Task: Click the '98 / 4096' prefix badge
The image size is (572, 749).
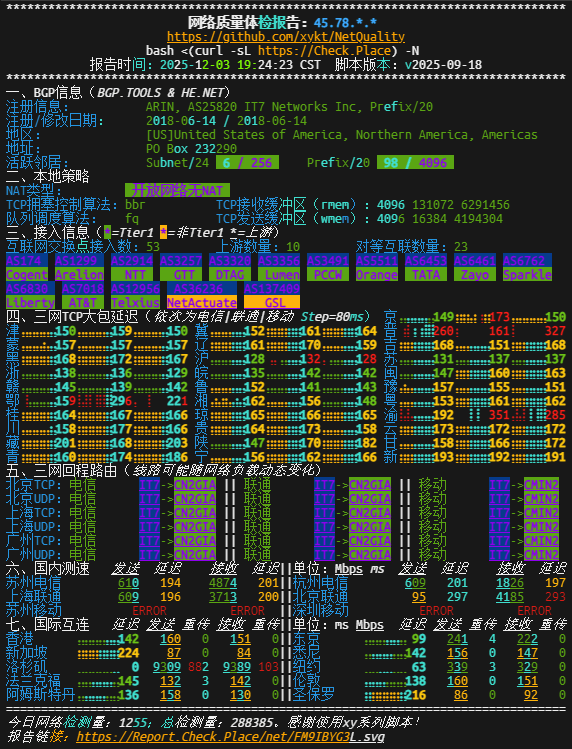Action: (x=415, y=162)
